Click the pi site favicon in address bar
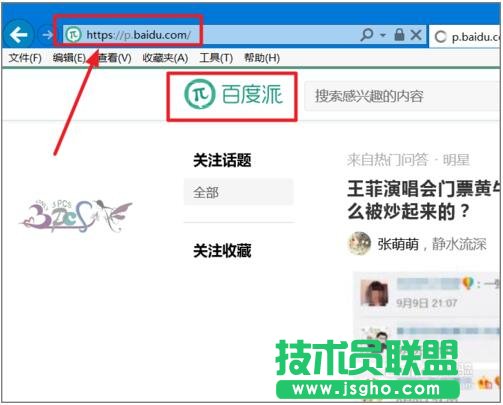 (x=73, y=34)
